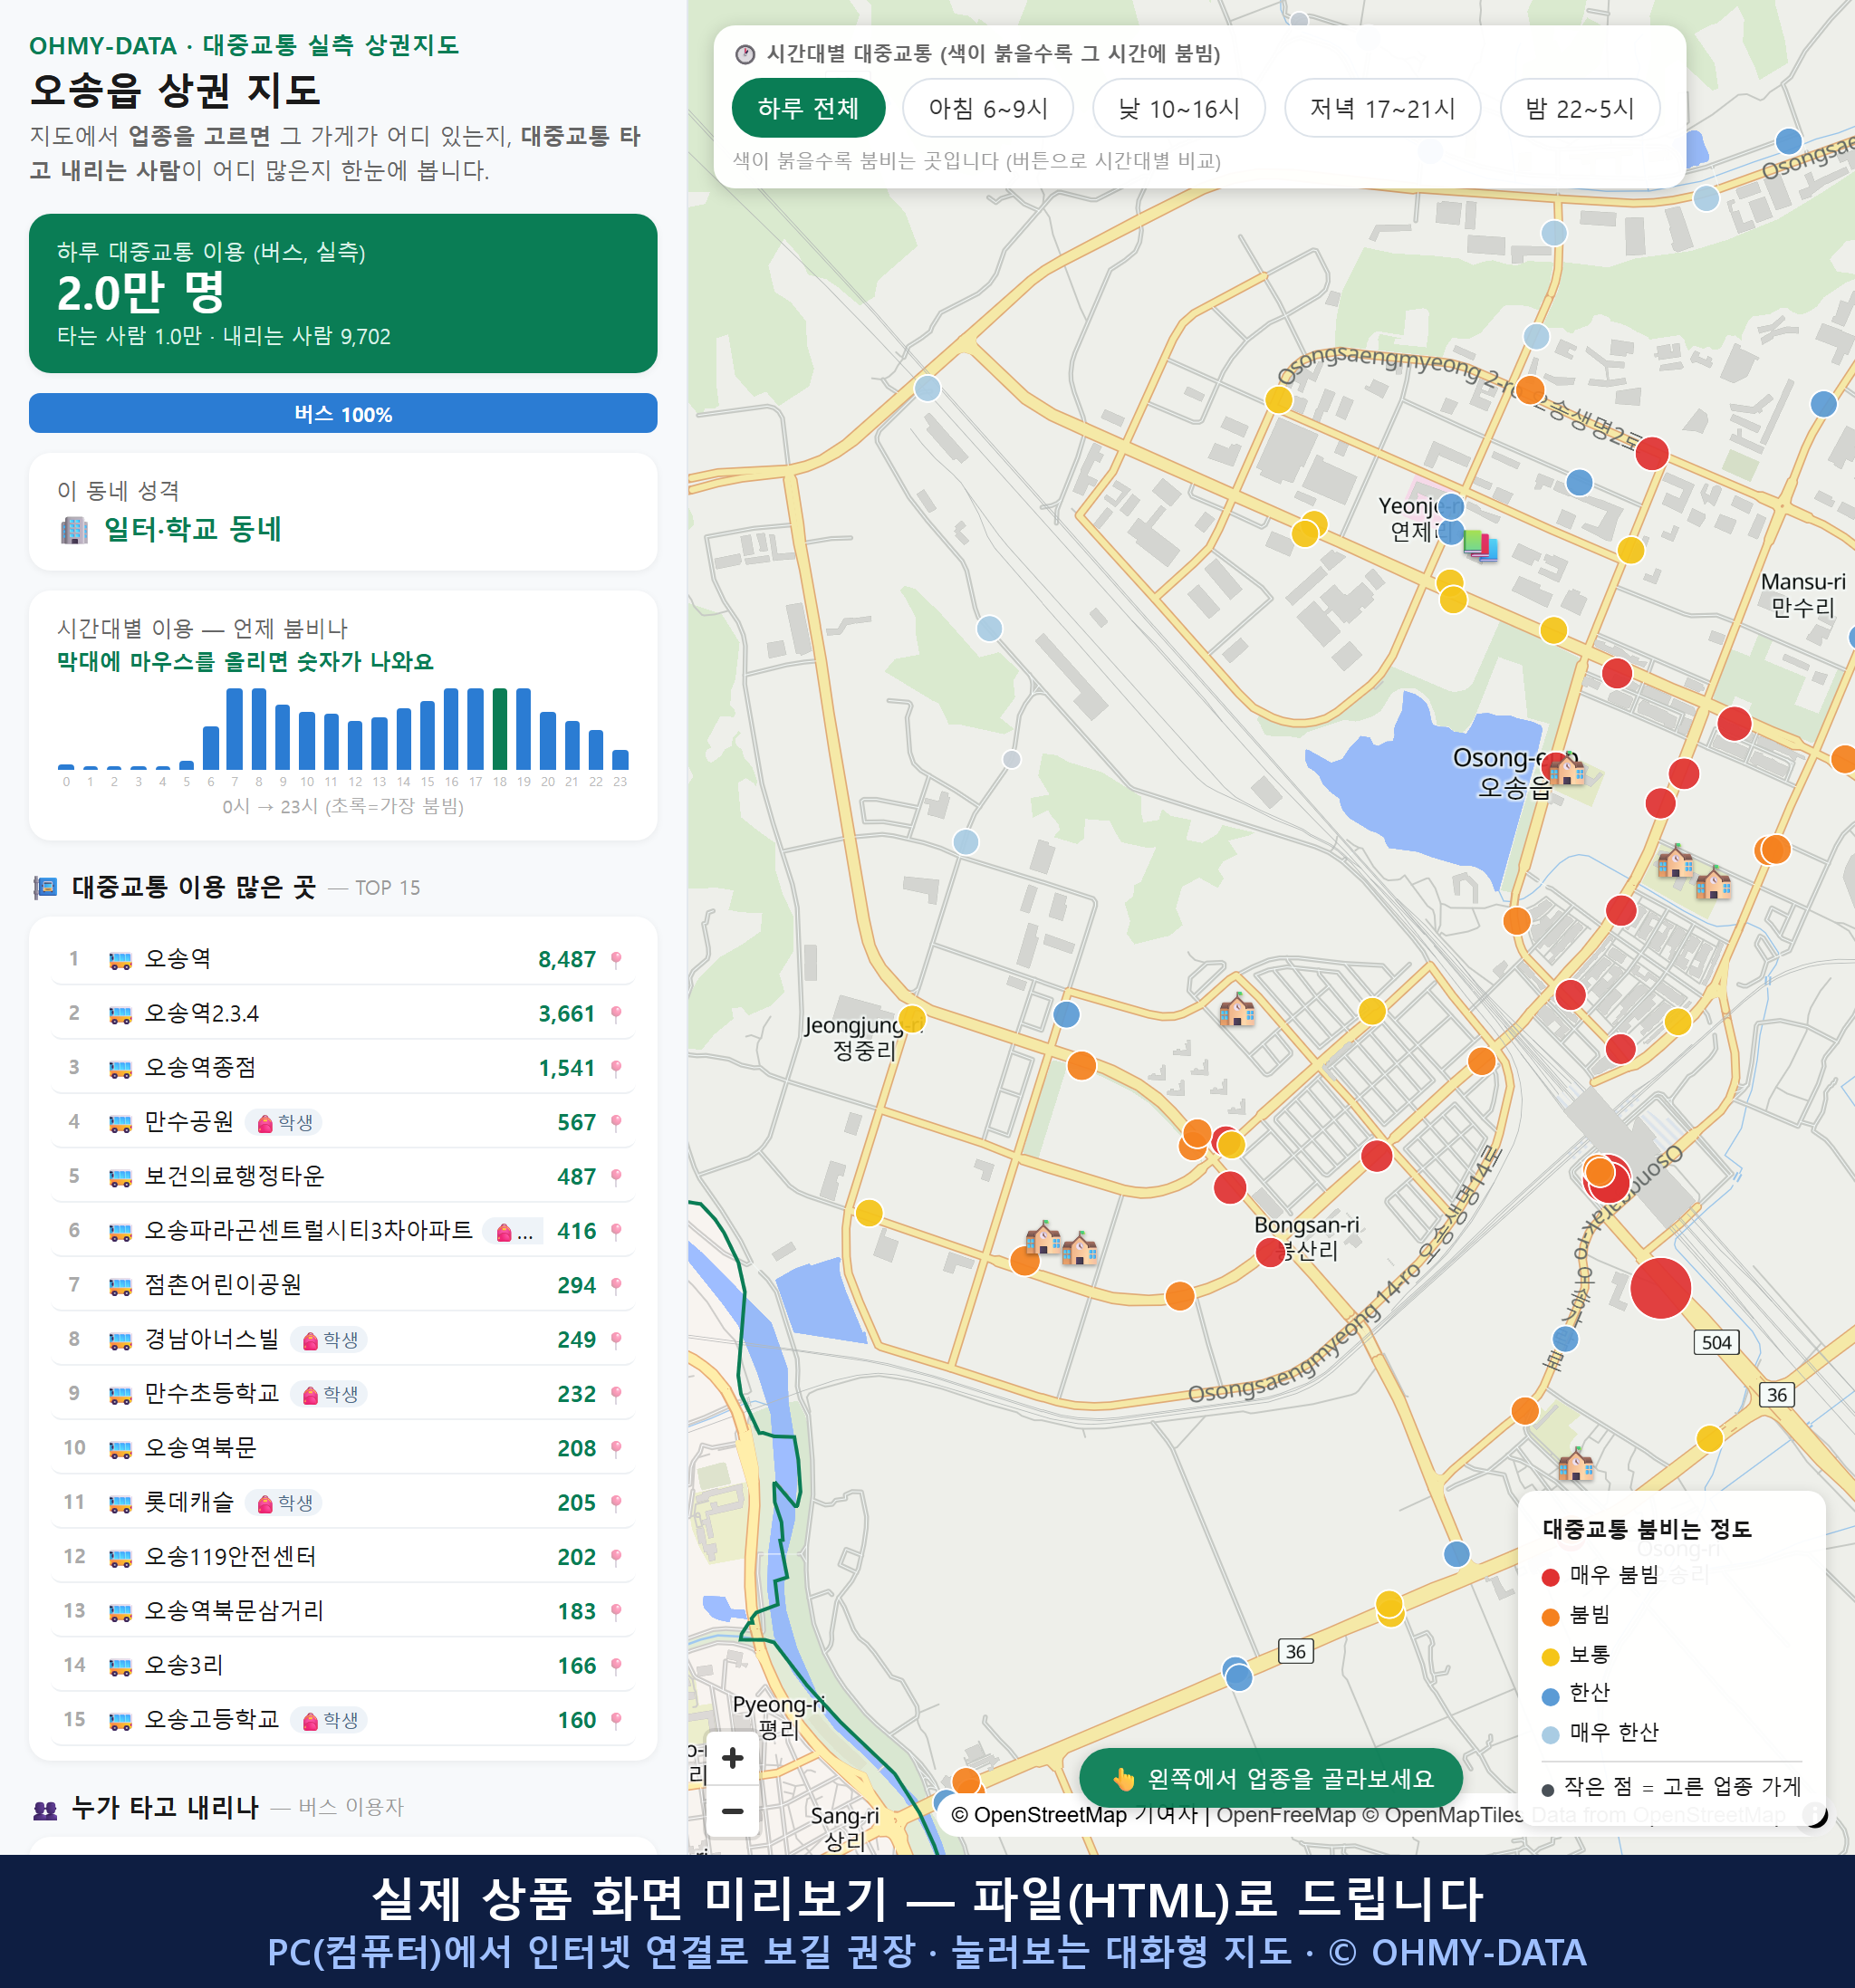Zoom in with the map plus button
1855x1988 pixels.
click(732, 1757)
